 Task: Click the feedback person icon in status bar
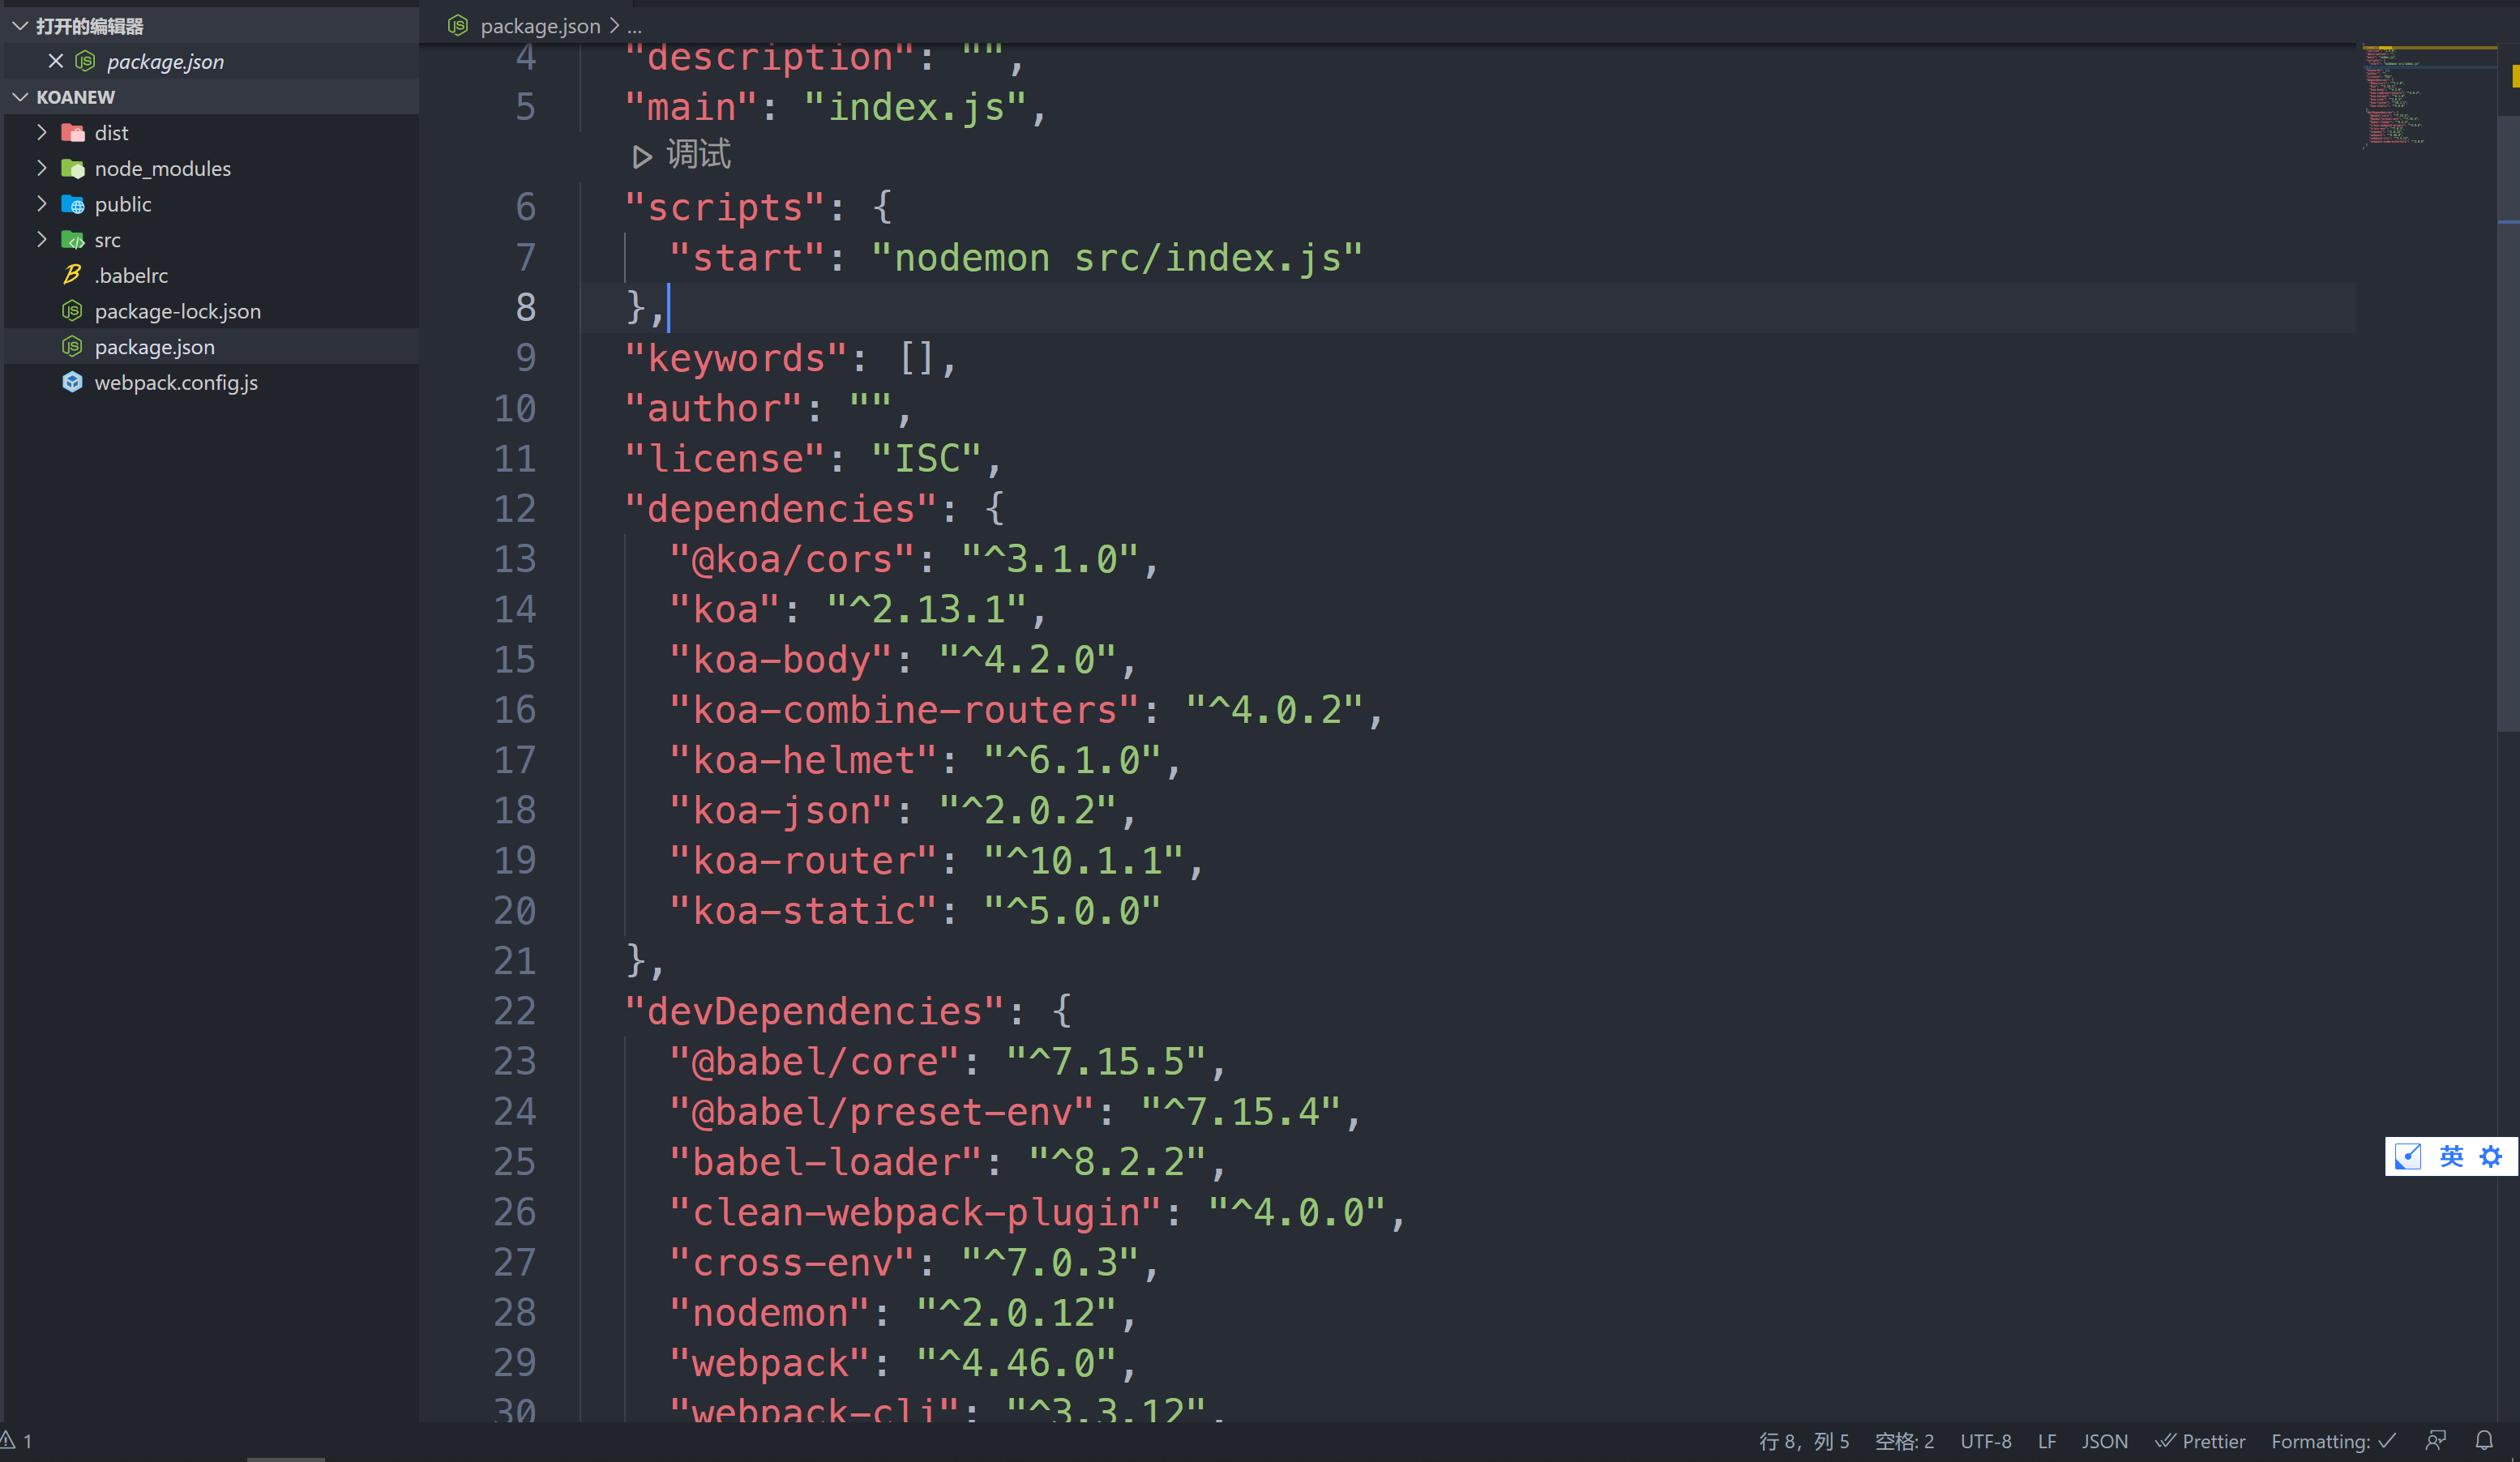[2435, 1440]
